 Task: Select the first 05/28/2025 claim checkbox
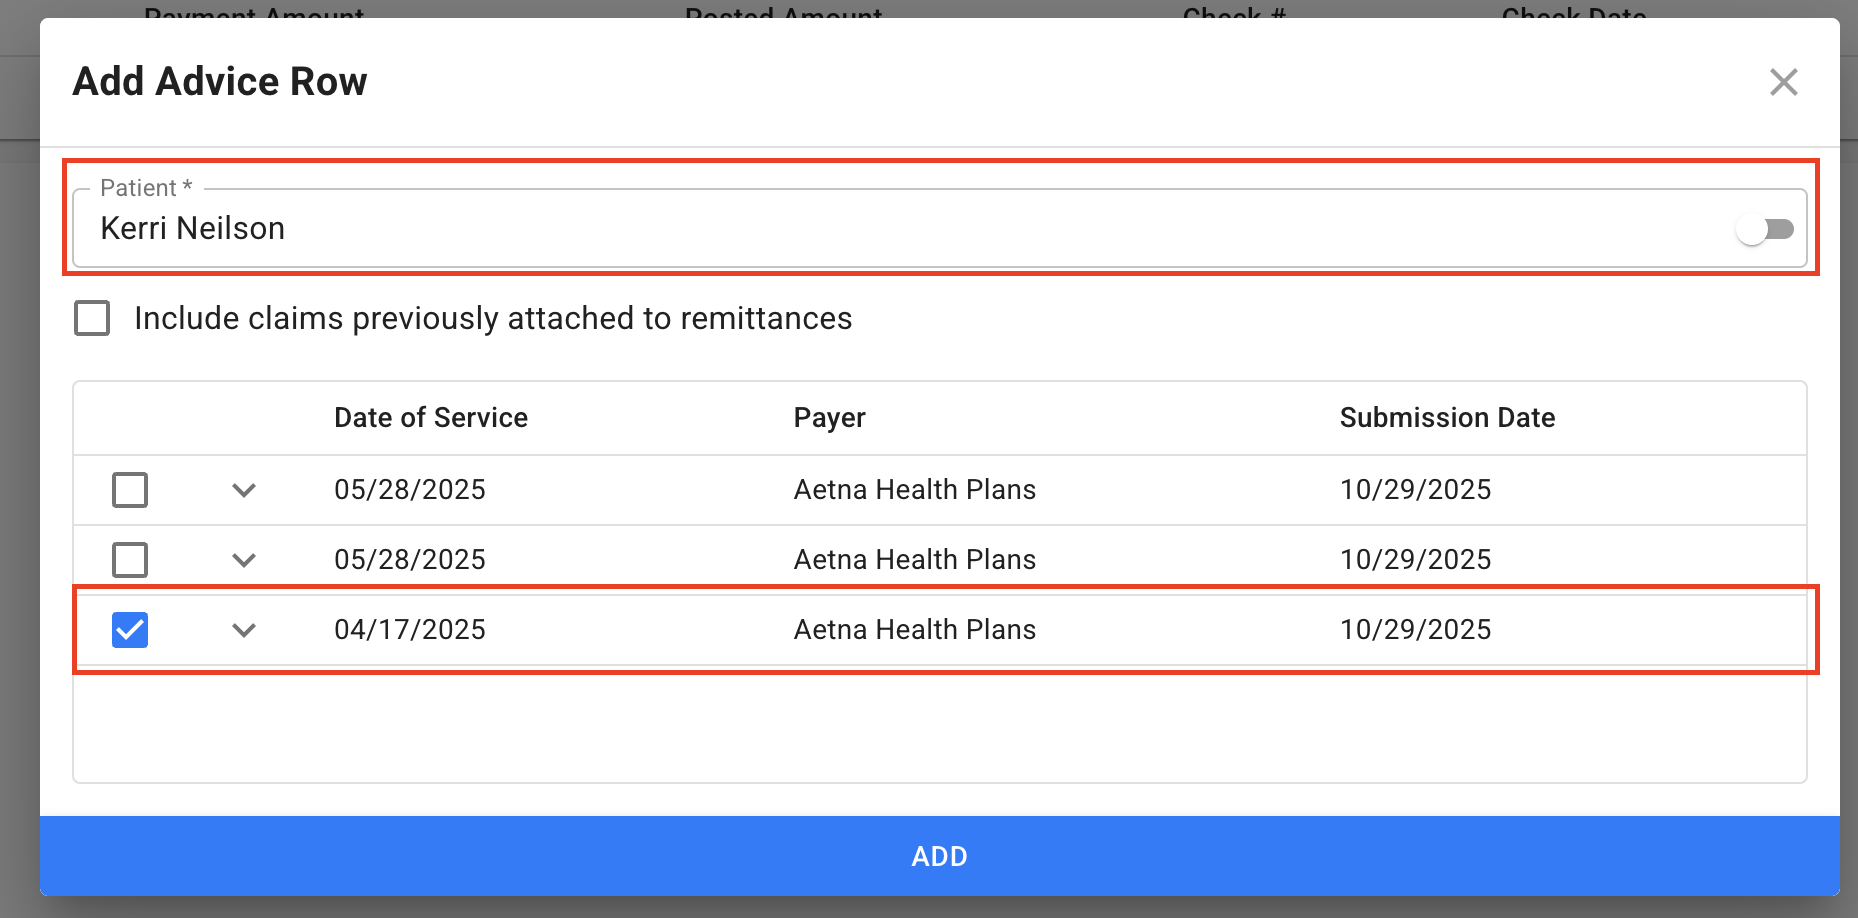130,490
